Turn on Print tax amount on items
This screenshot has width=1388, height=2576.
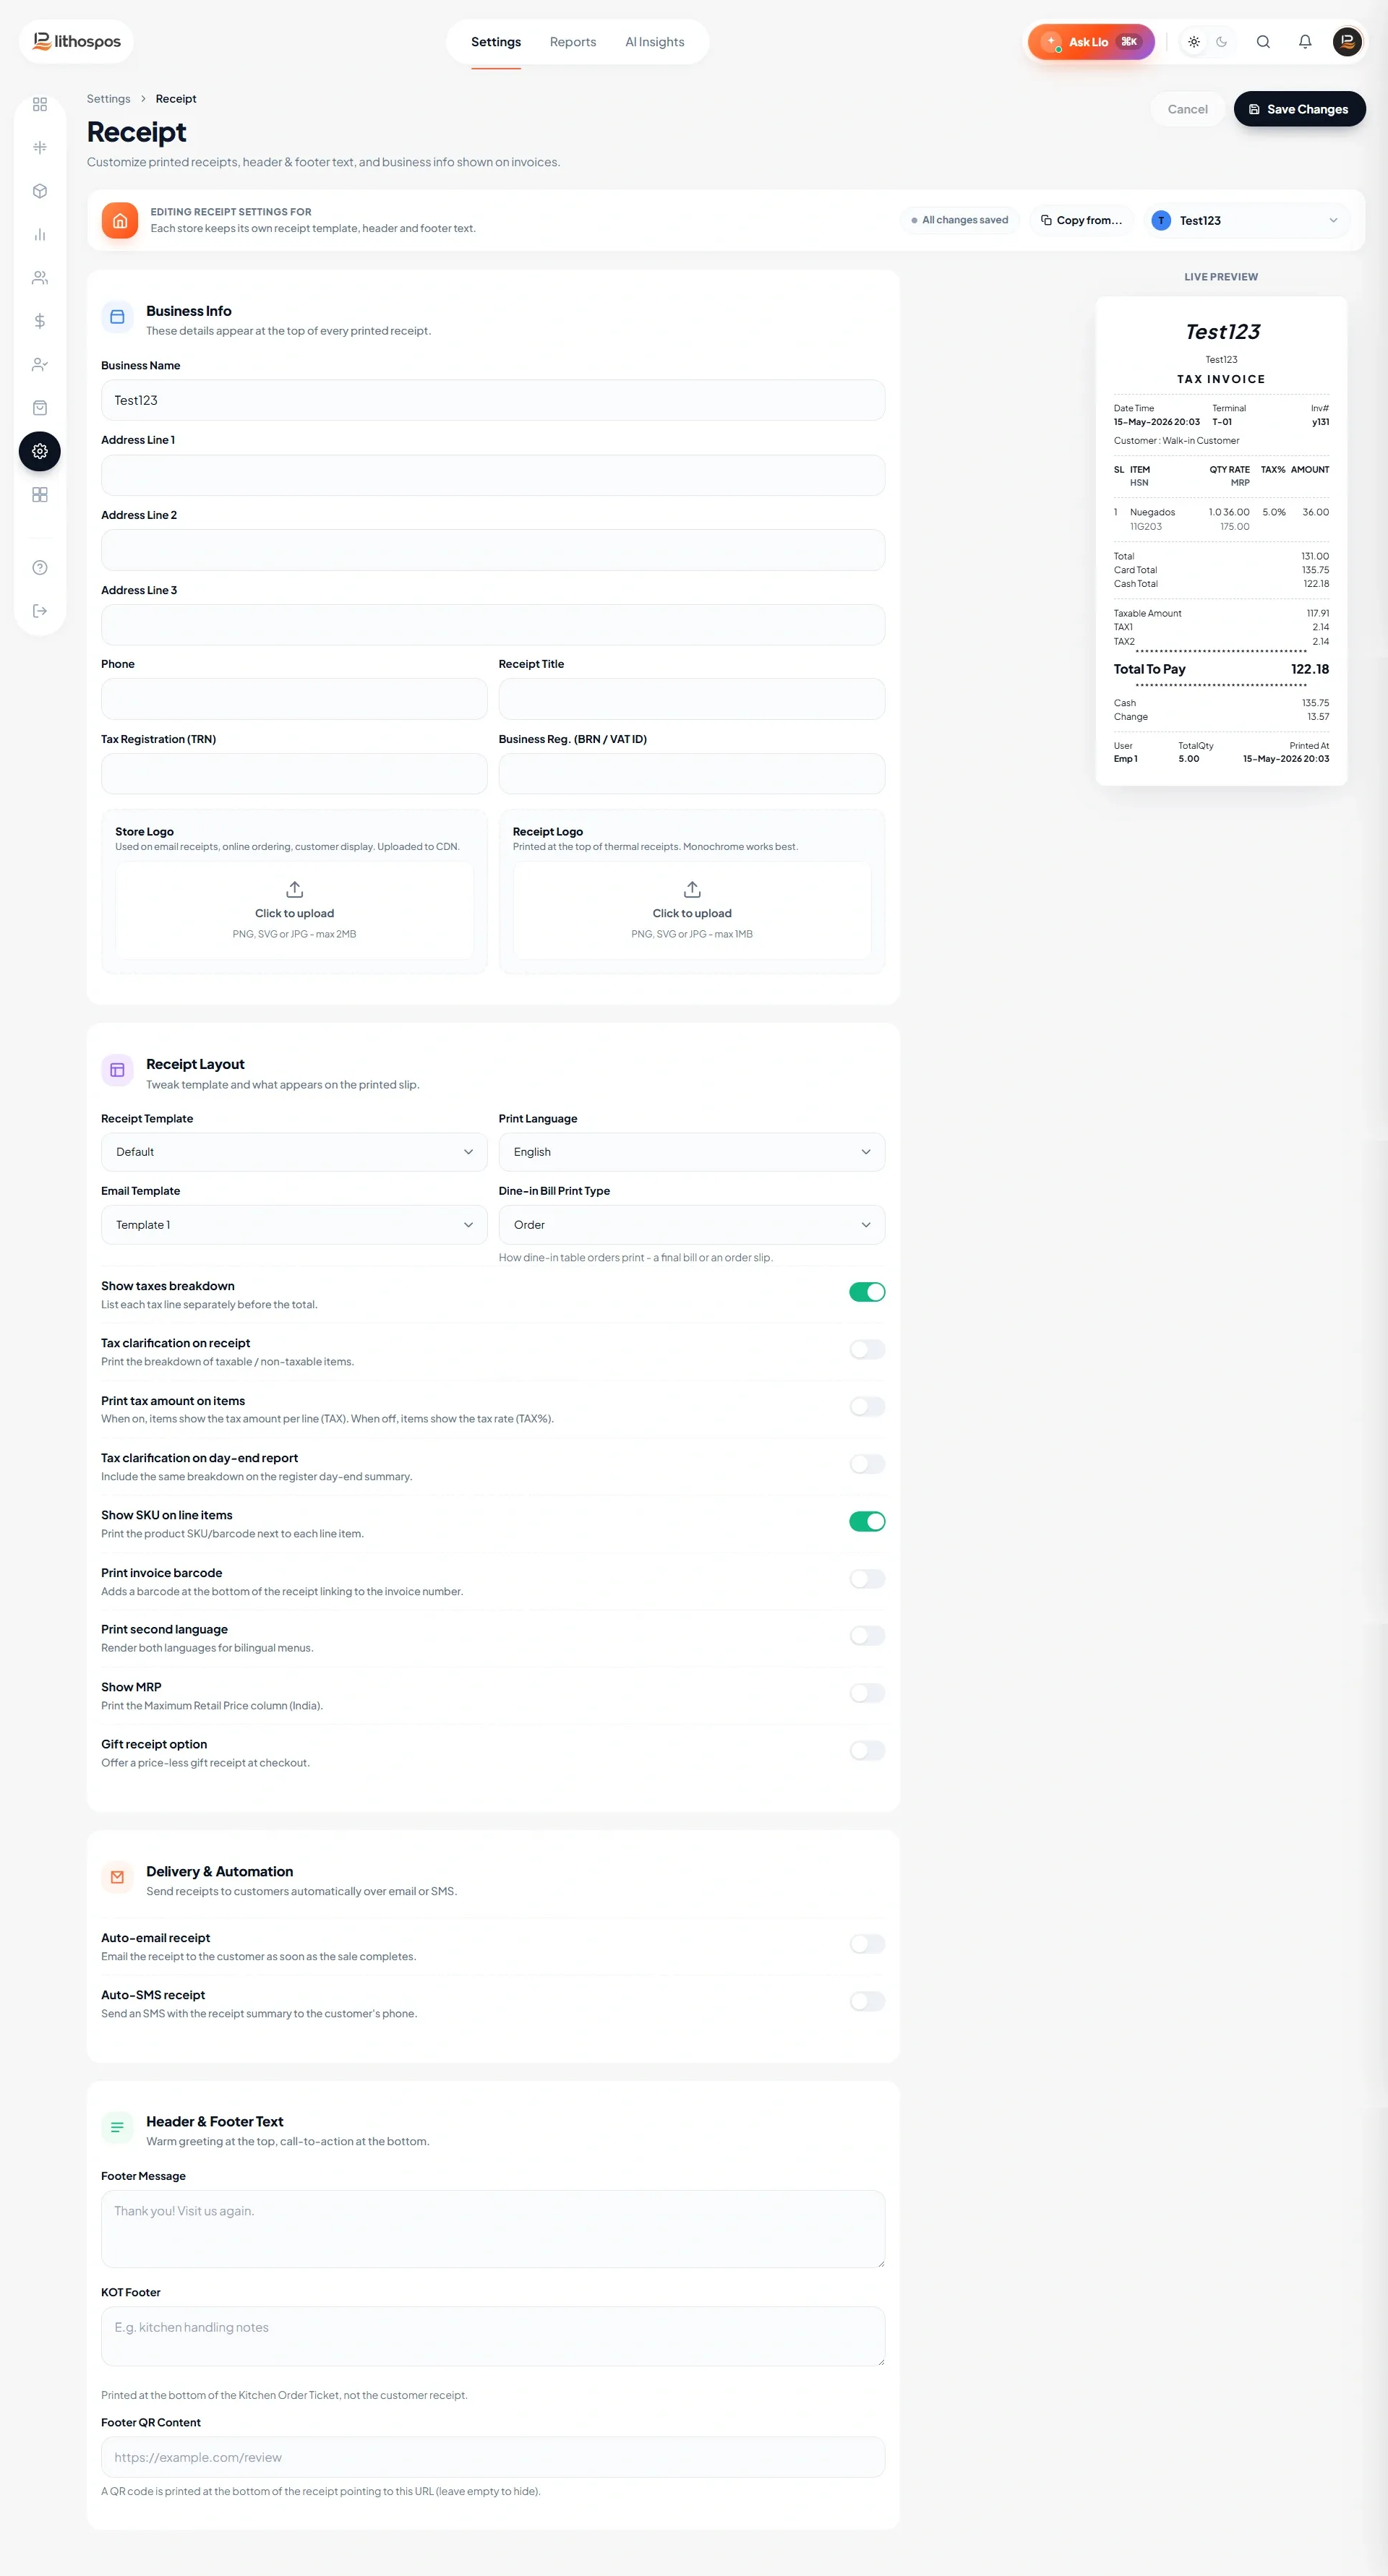click(867, 1407)
